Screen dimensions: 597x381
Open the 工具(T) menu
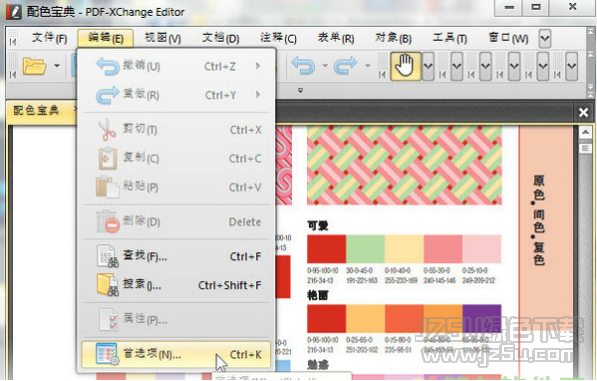450,38
